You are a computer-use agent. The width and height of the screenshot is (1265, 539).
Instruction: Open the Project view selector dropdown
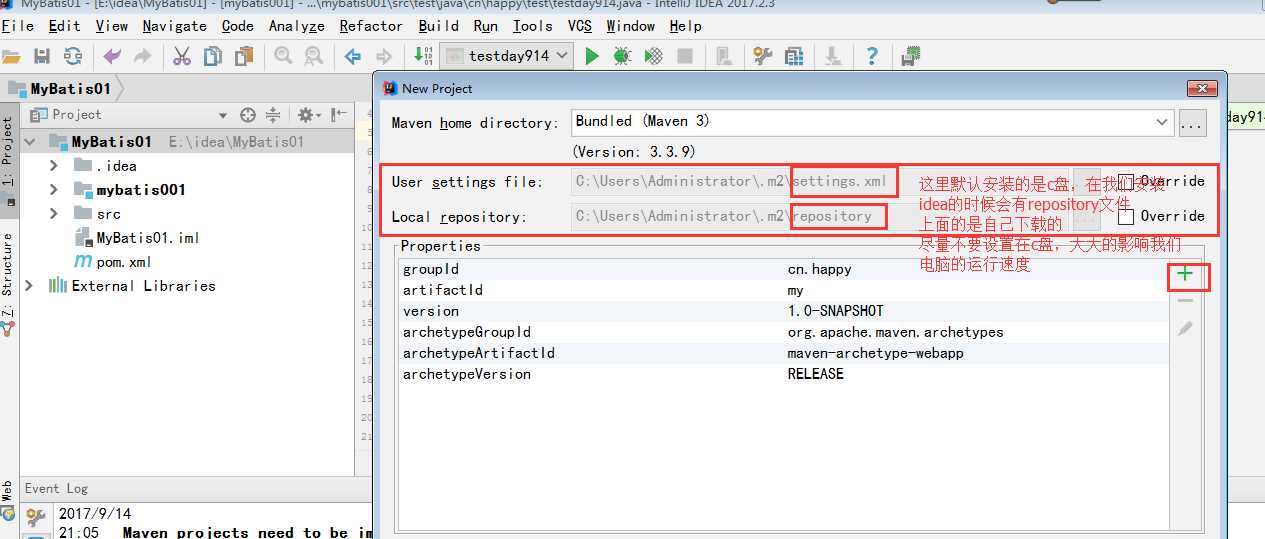(x=222, y=115)
